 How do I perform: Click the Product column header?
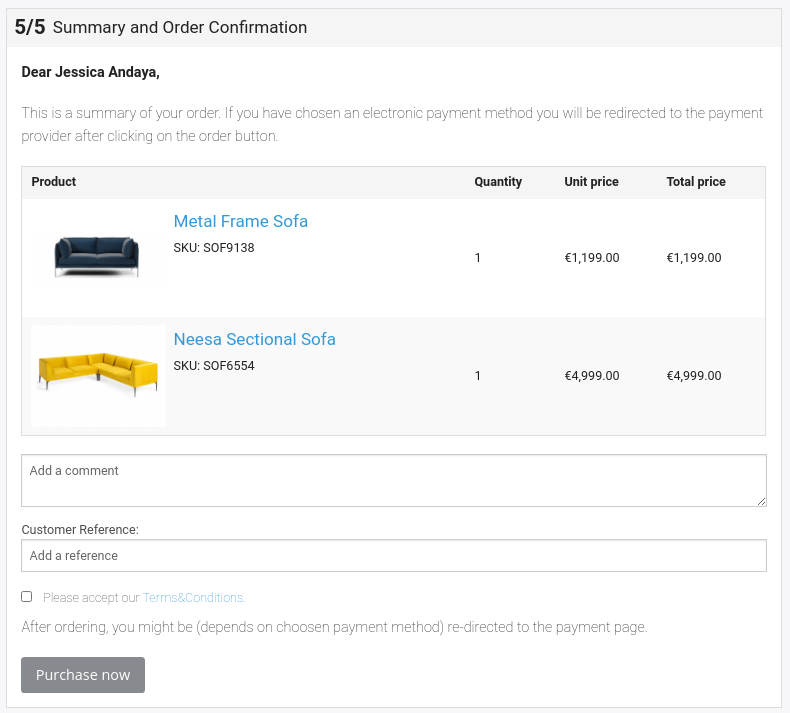tap(53, 181)
